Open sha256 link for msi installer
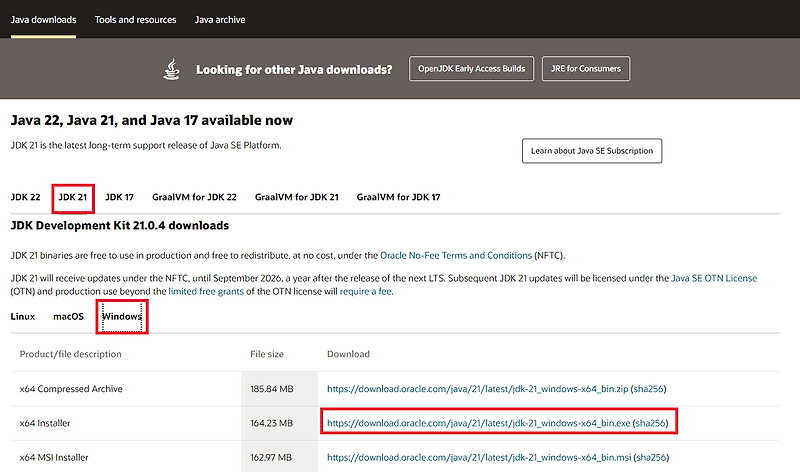 point(651,457)
